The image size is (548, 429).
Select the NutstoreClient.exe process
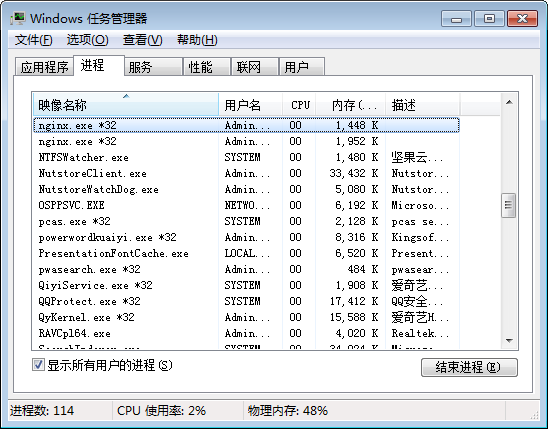246,173
